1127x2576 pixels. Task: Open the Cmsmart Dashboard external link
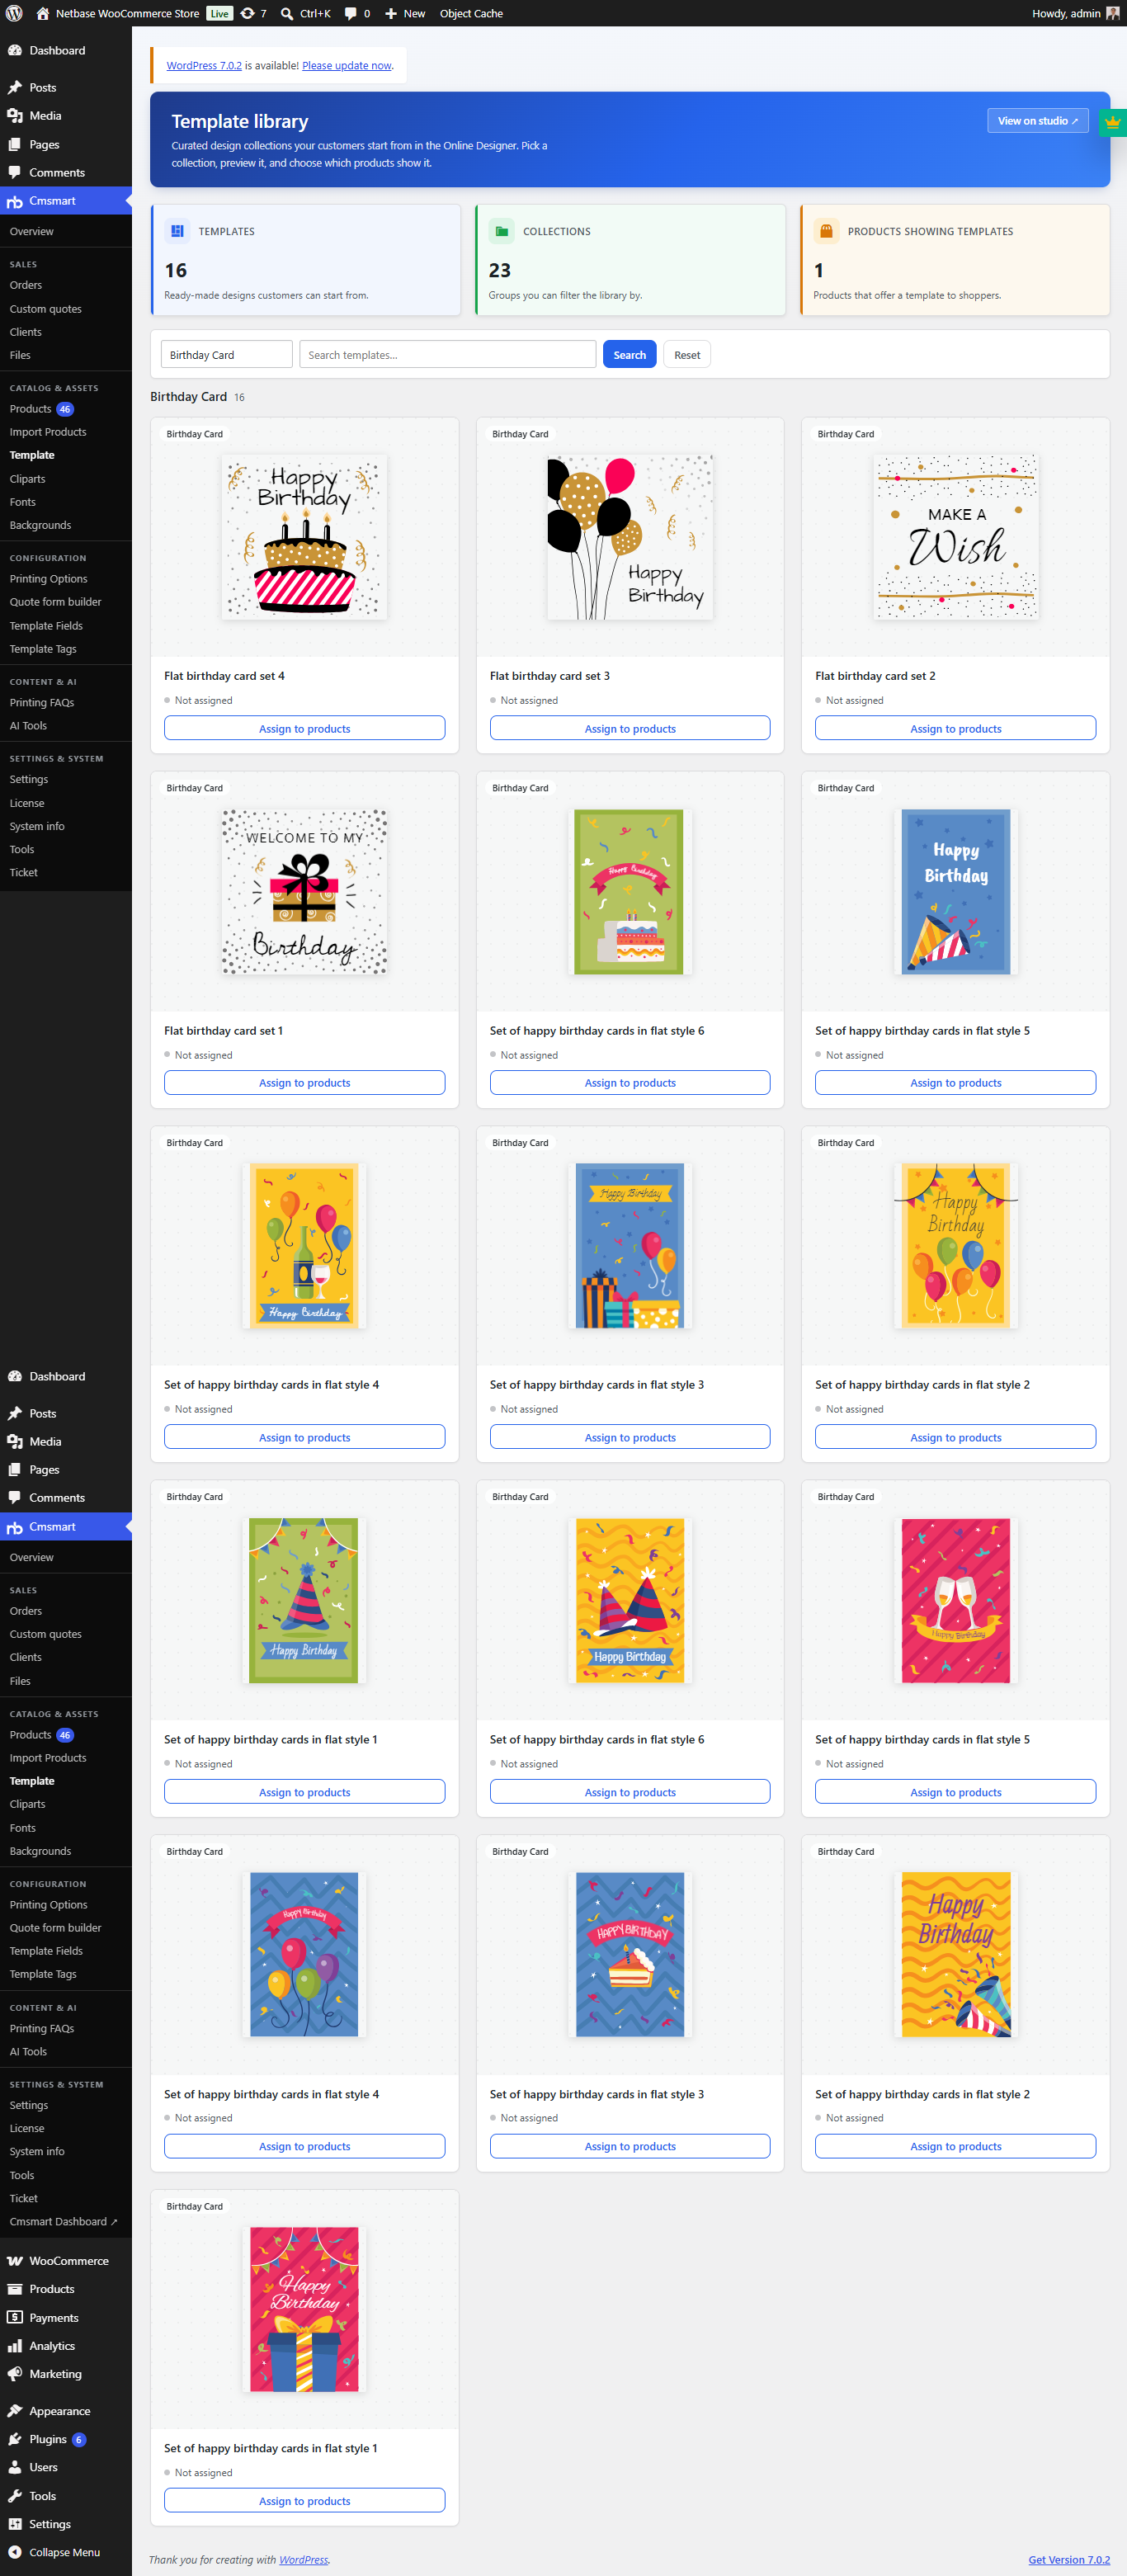pos(63,2221)
